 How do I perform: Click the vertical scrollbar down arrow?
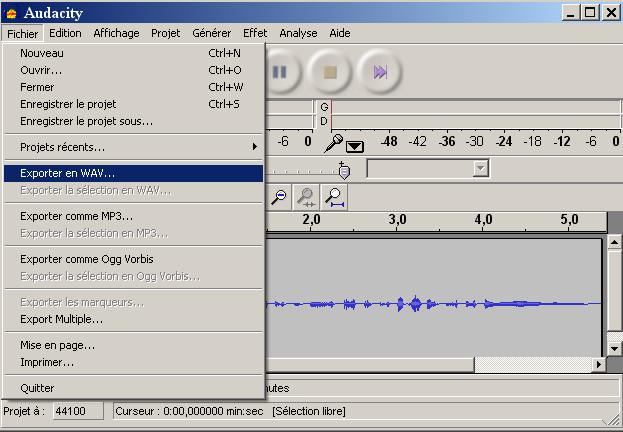[615, 348]
